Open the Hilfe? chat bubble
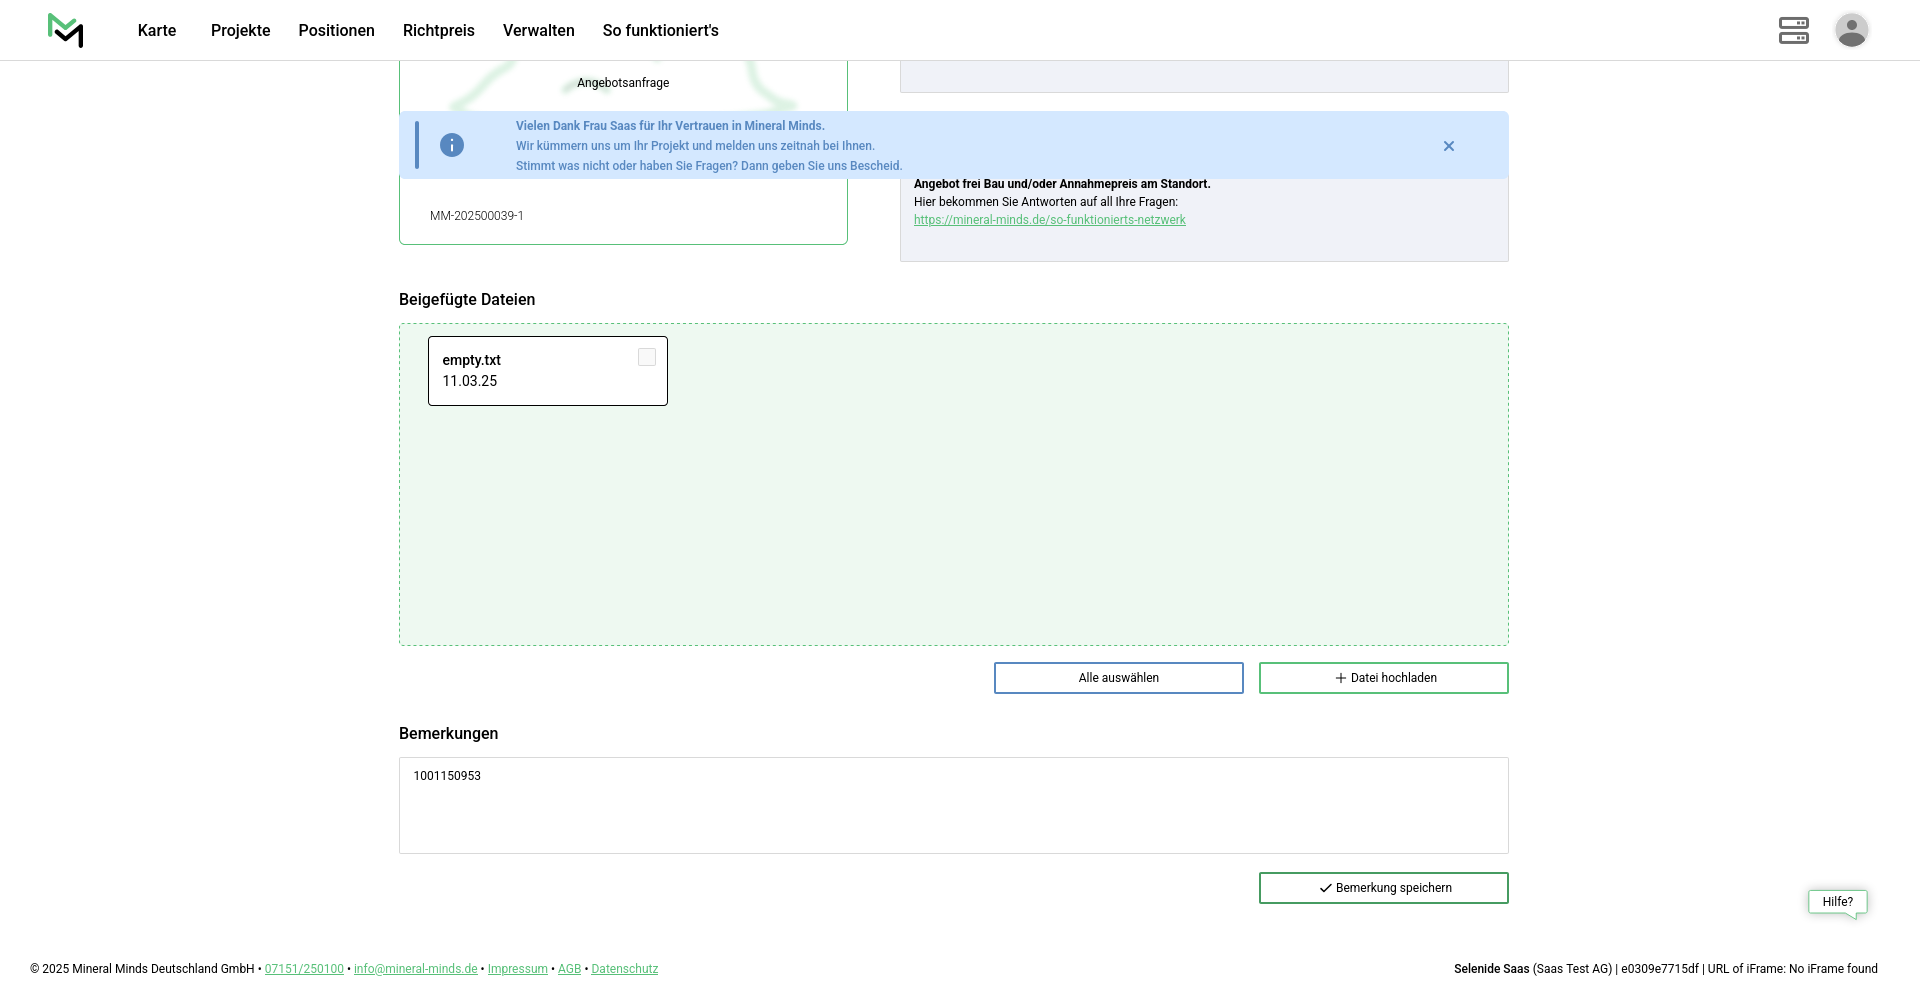Screen dimensions: 1920x994 click(x=1837, y=902)
